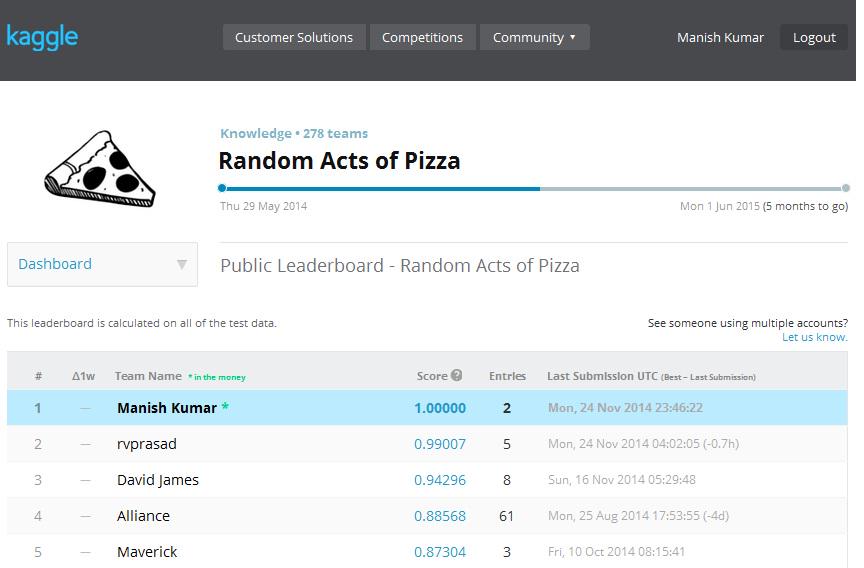The height and width of the screenshot is (568, 864).
Task: Click score 1.00000
Action: tap(440, 408)
